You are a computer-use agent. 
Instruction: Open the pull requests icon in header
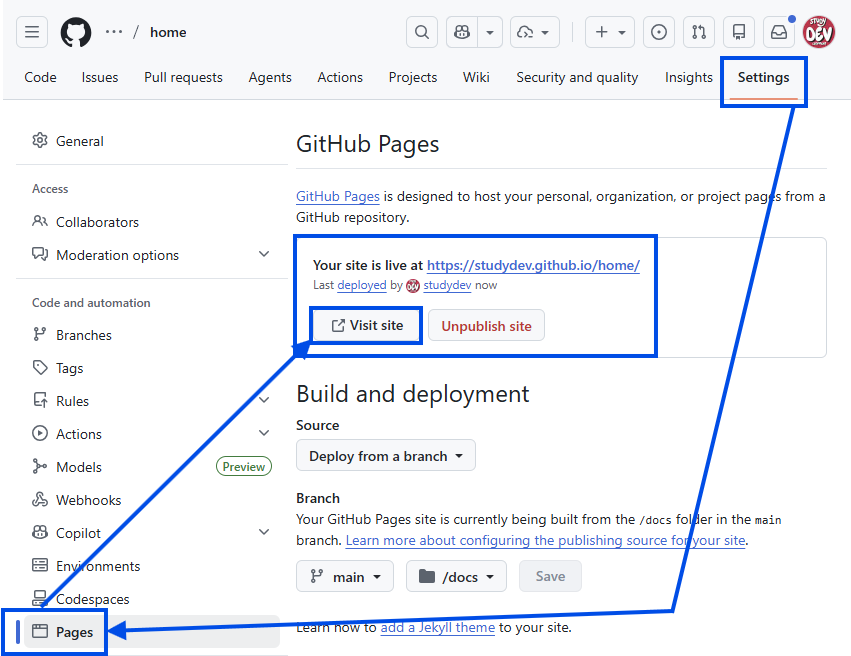(699, 32)
